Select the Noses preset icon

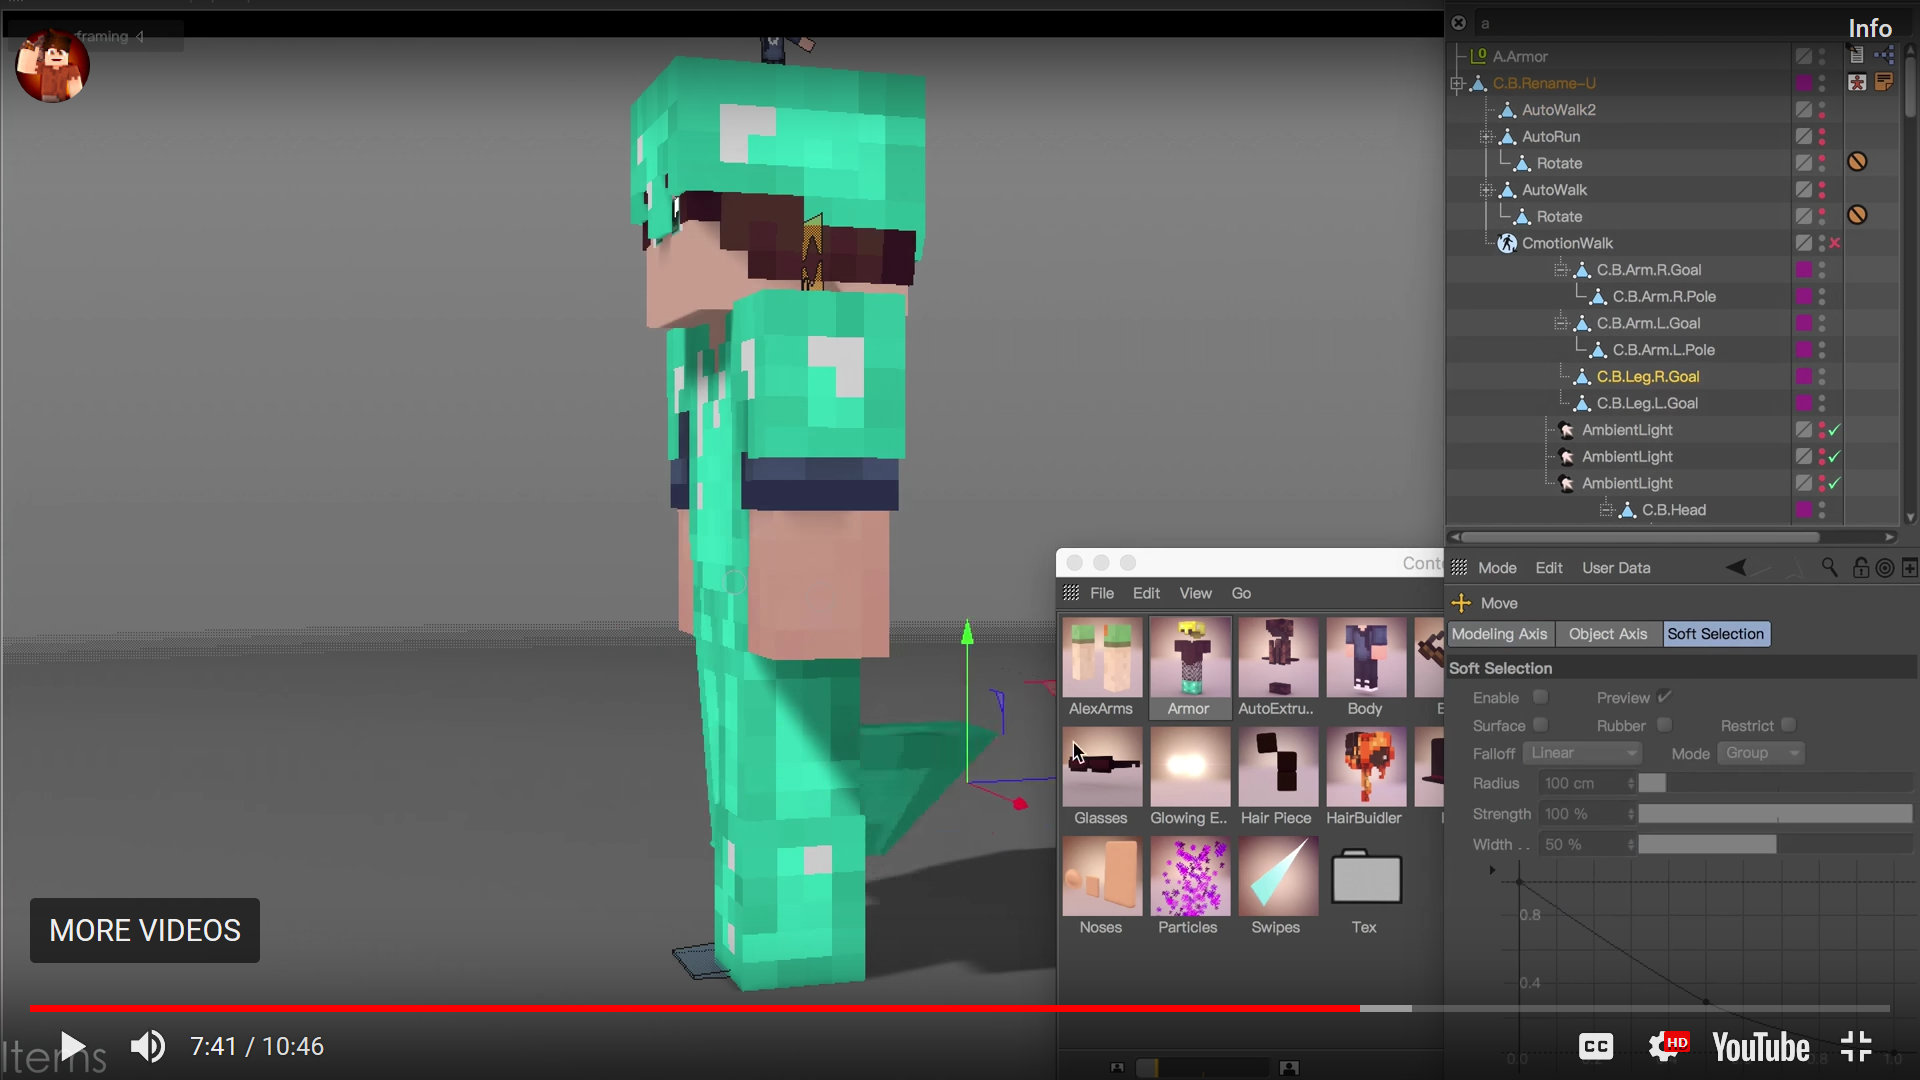[x=1102, y=877]
